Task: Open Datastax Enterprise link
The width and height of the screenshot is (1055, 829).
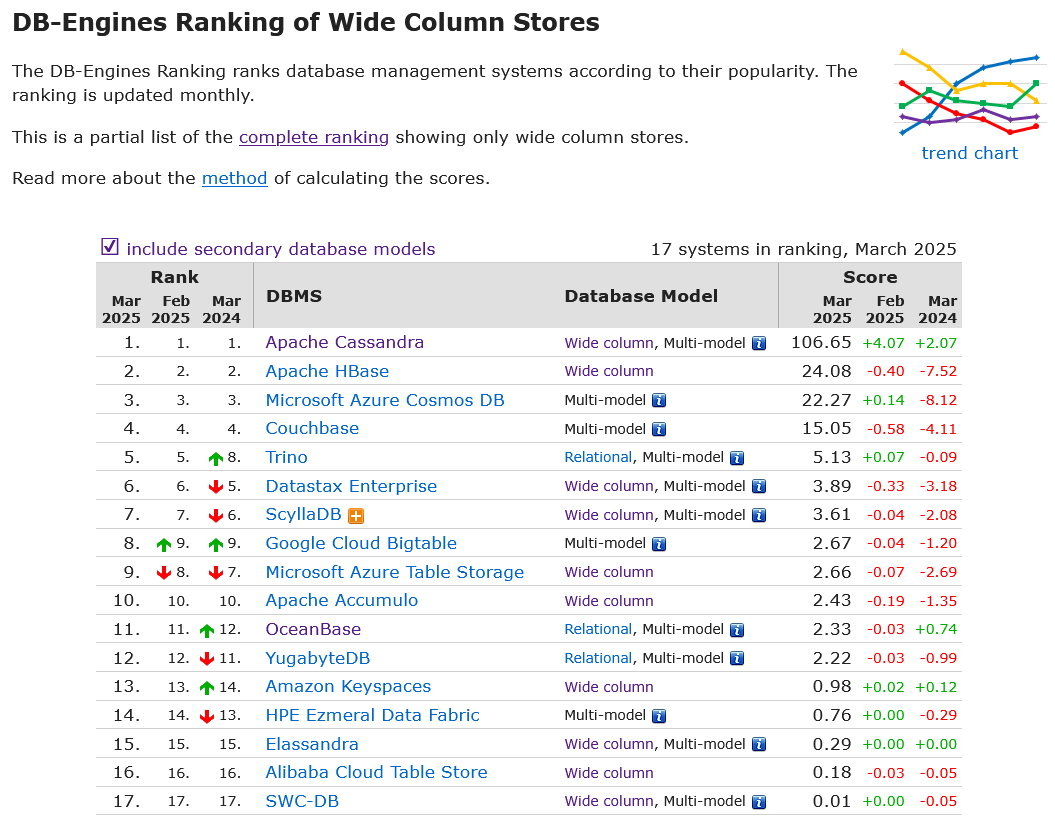Action: (351, 486)
